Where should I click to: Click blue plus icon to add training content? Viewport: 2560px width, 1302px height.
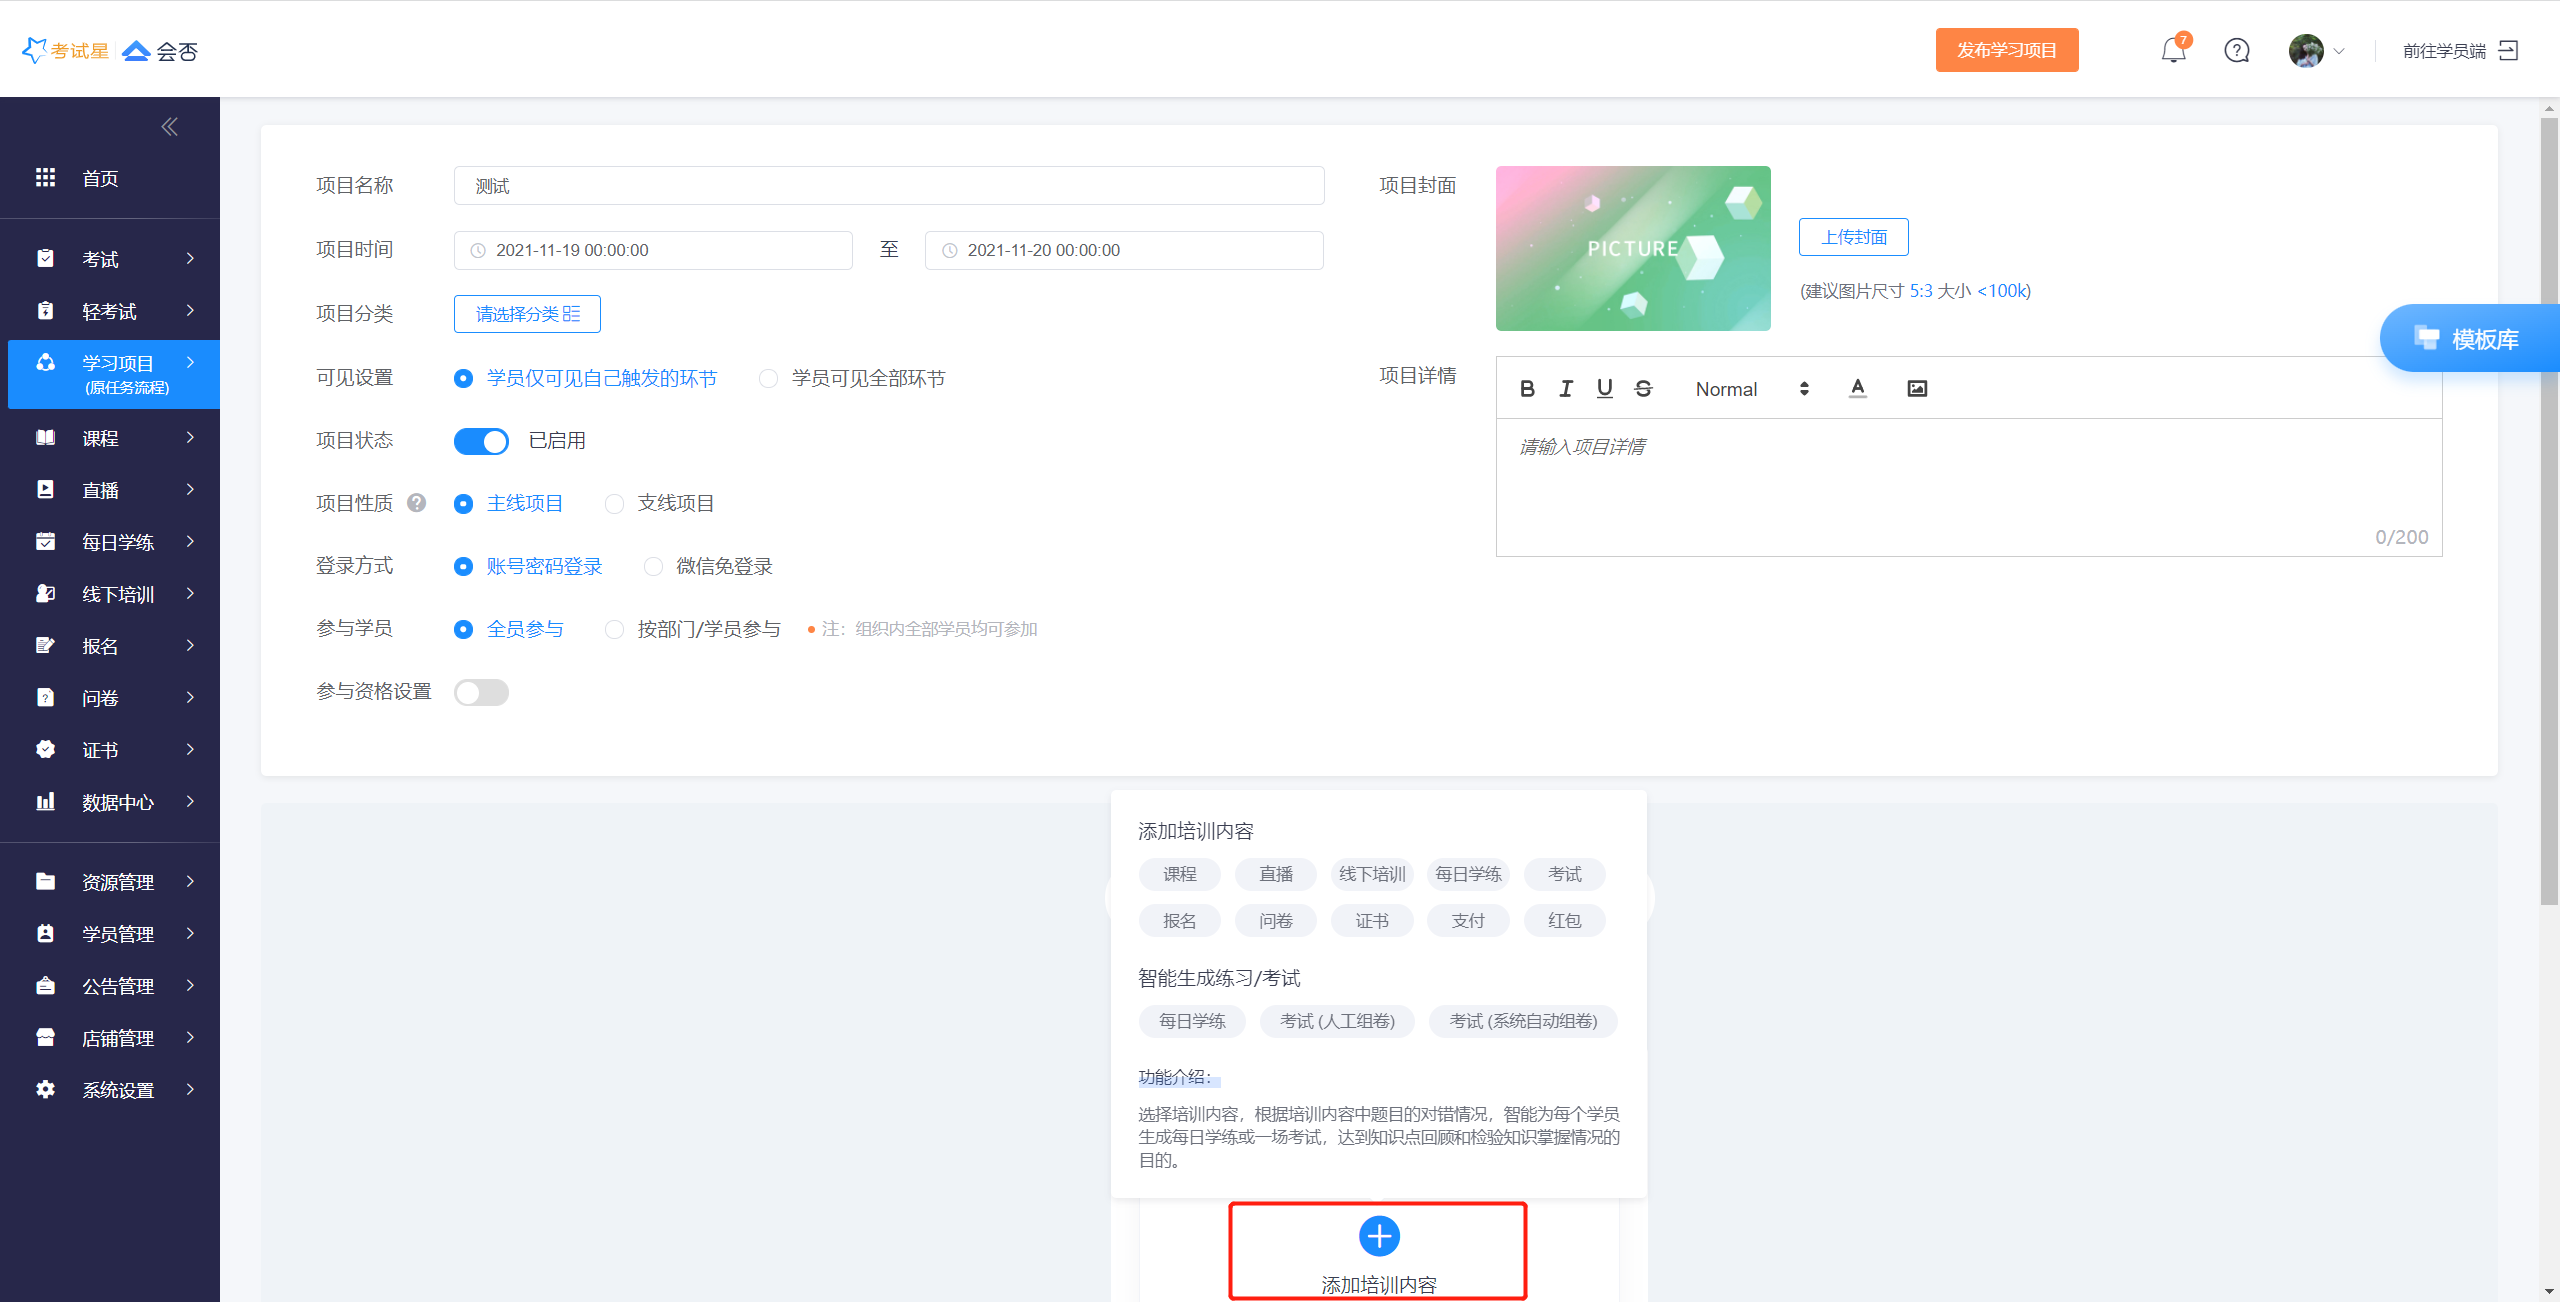[x=1378, y=1236]
